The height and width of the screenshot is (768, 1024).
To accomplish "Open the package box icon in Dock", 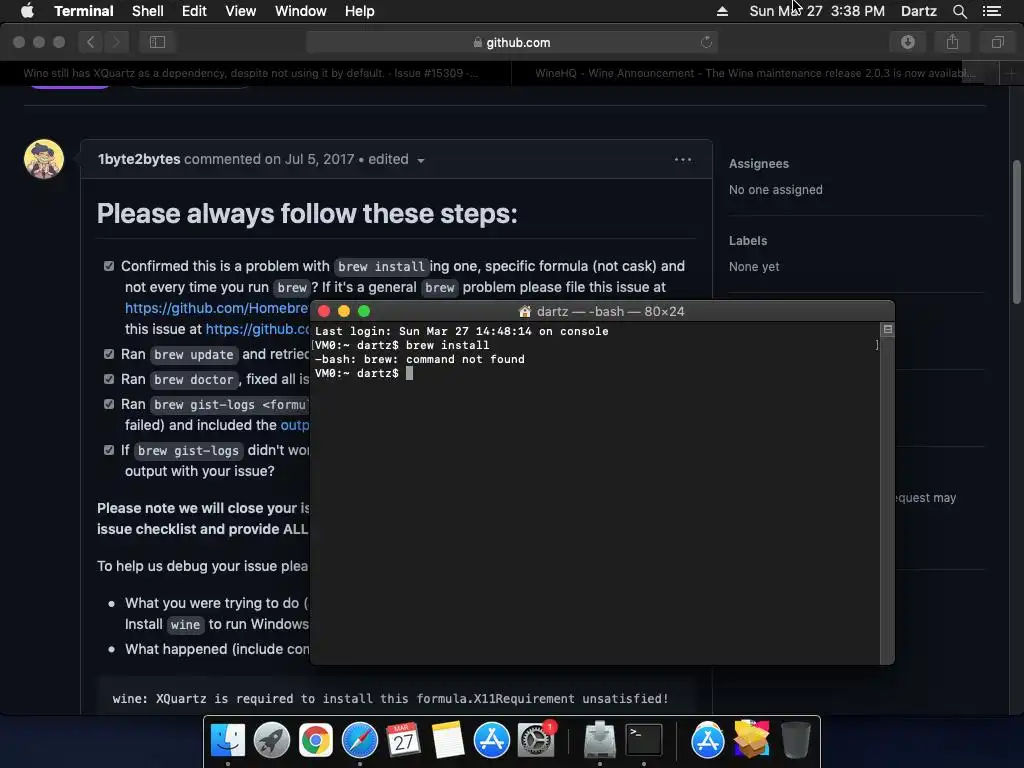I will tap(751, 740).
